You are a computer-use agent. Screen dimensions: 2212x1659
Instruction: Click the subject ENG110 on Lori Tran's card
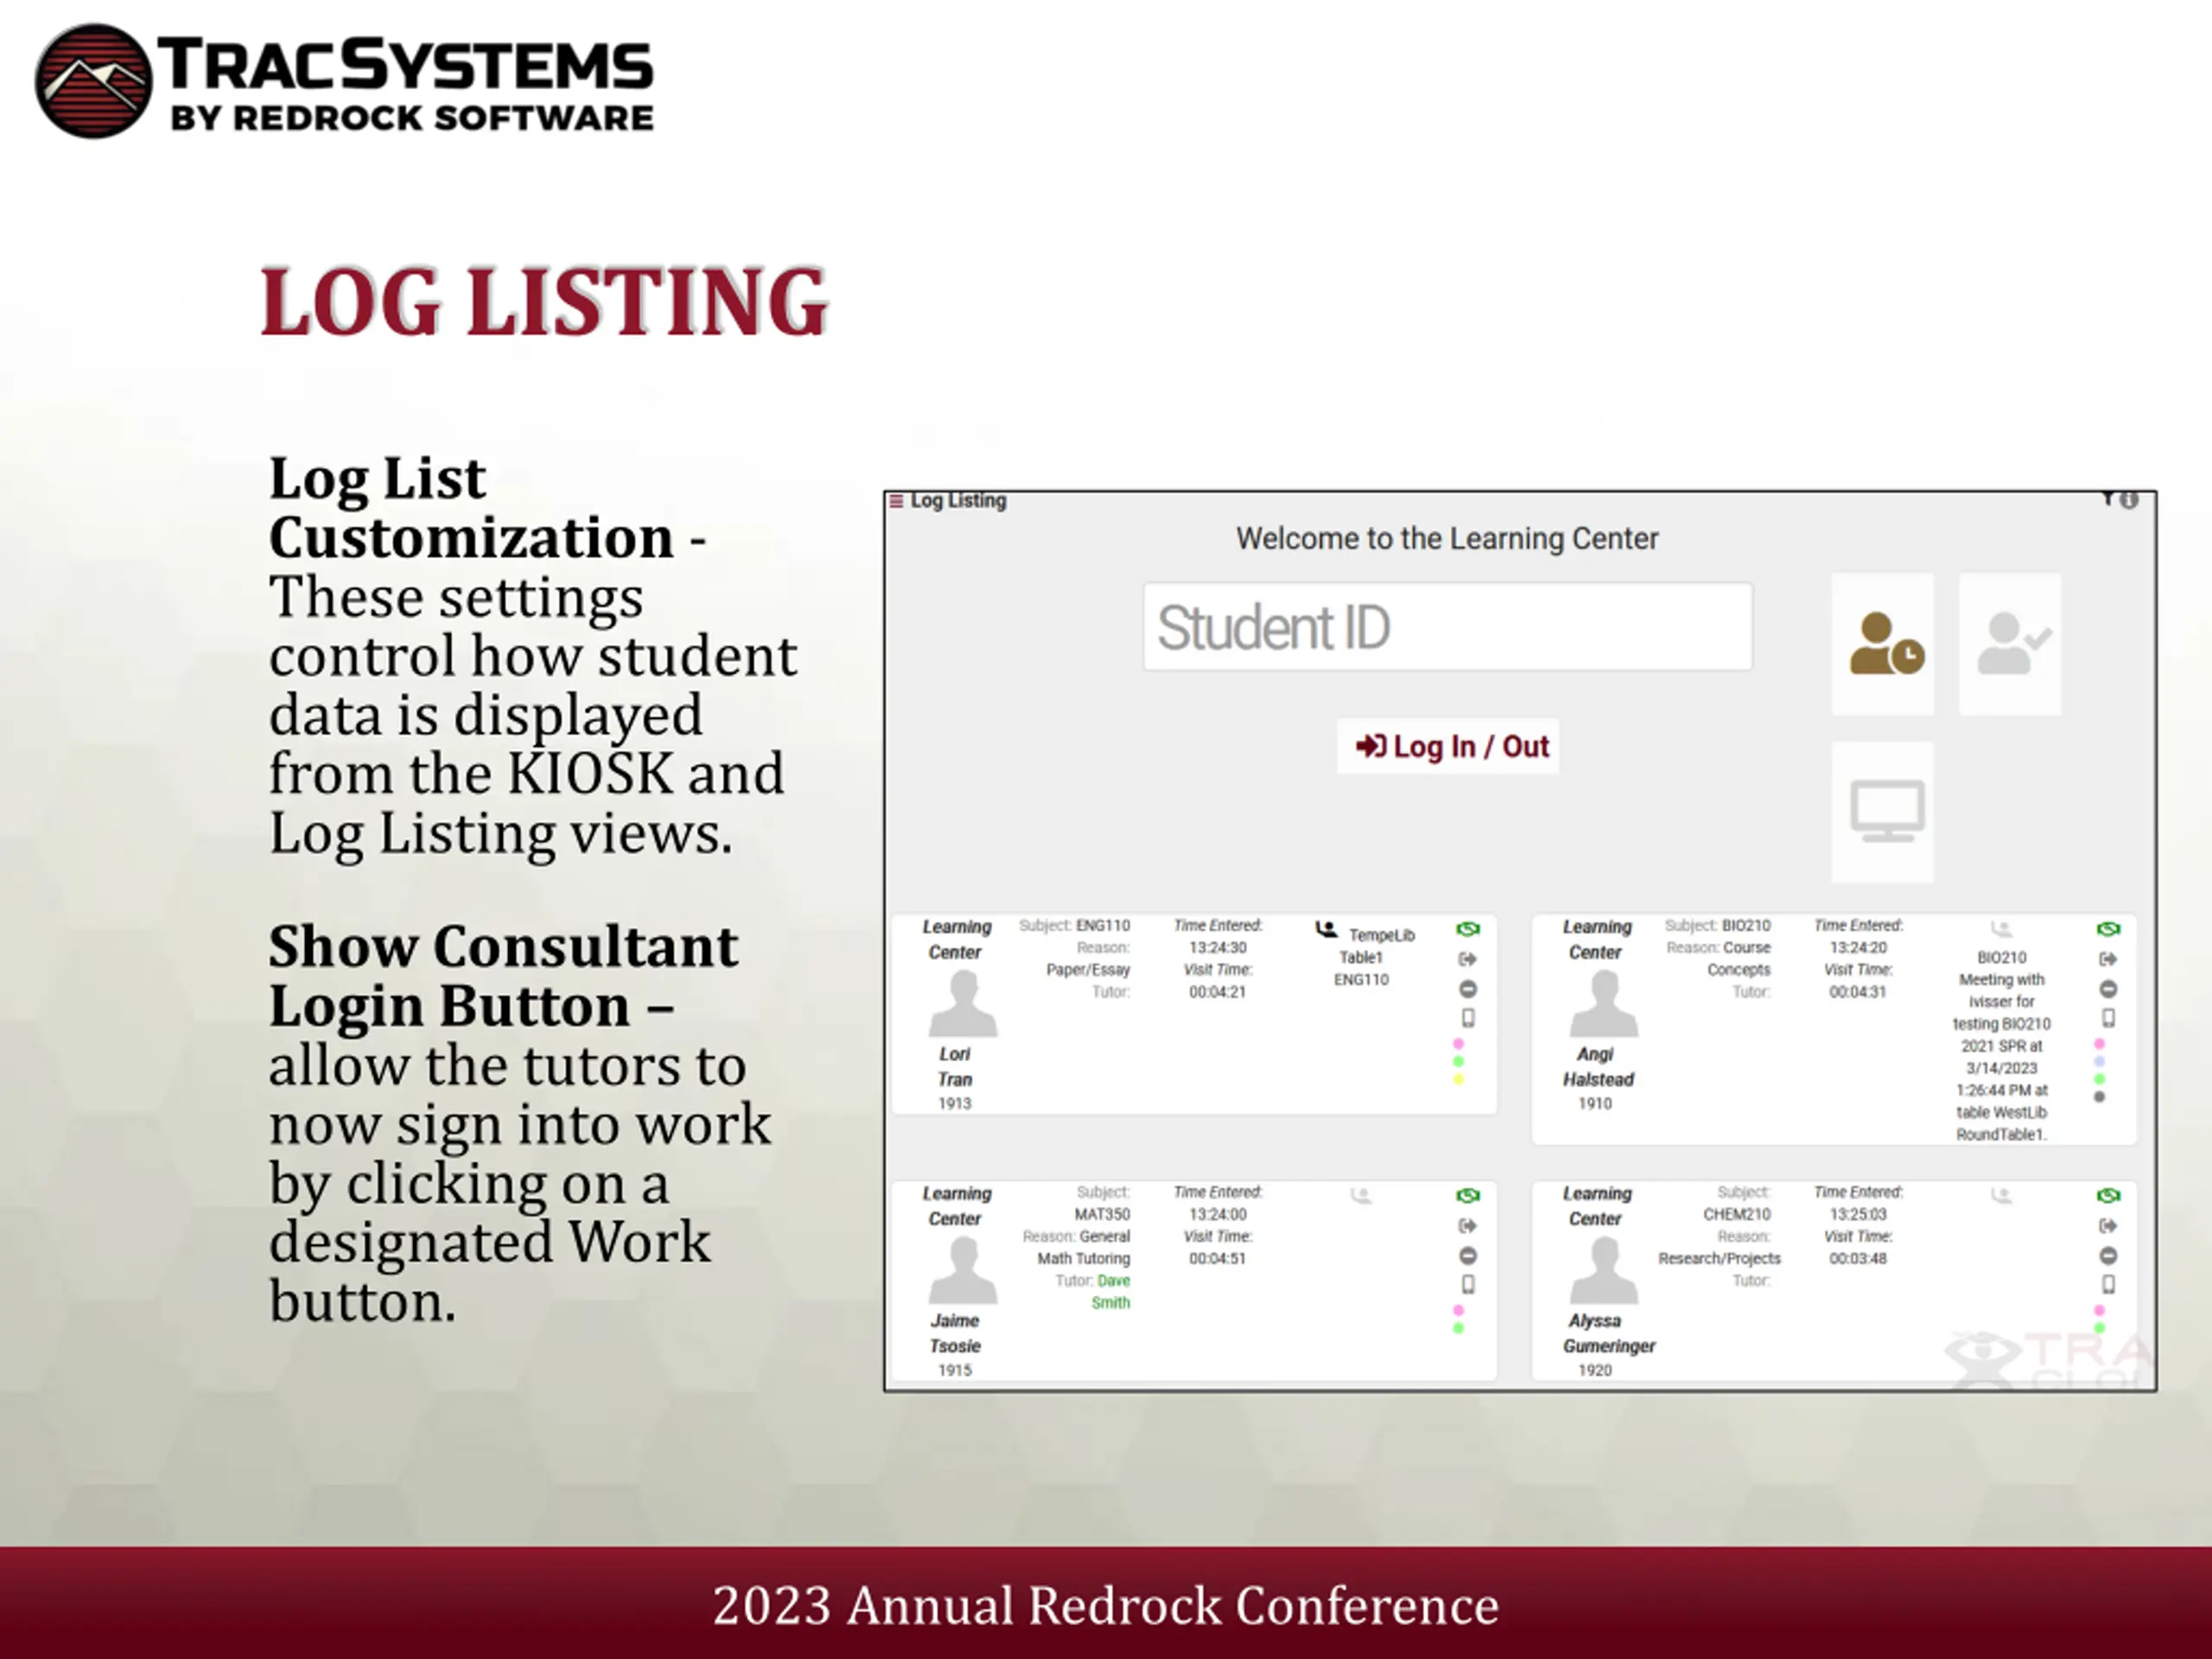click(x=1103, y=926)
